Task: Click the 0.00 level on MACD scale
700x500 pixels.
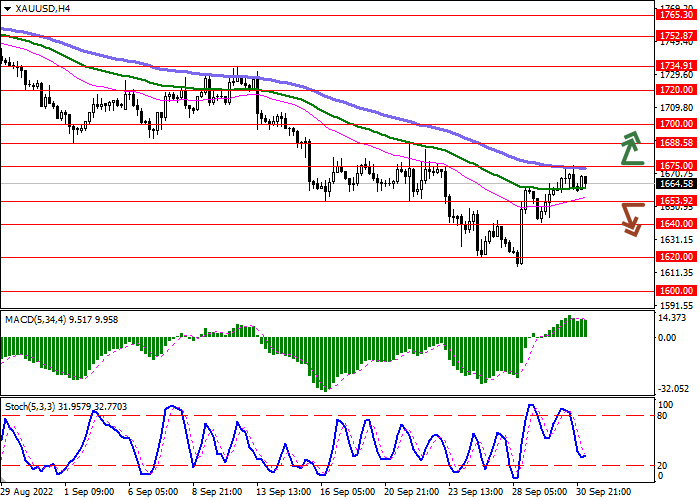Action: (x=667, y=338)
